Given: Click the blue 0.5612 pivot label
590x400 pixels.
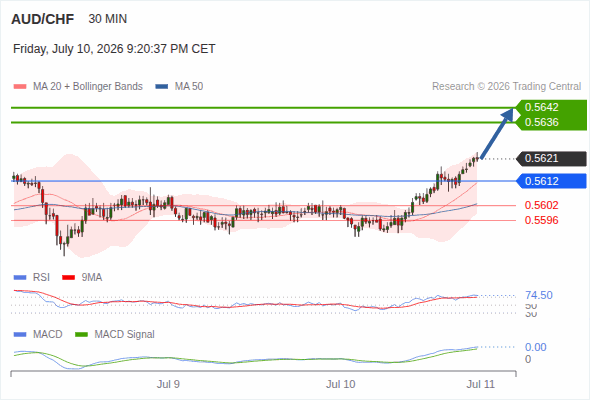Looking at the screenshot, I should [x=551, y=181].
